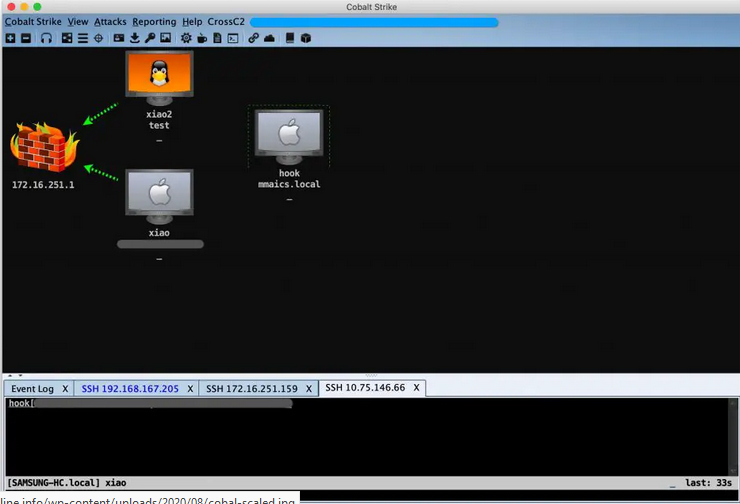
Task: Open the CrossC2 menu
Action: [226, 22]
